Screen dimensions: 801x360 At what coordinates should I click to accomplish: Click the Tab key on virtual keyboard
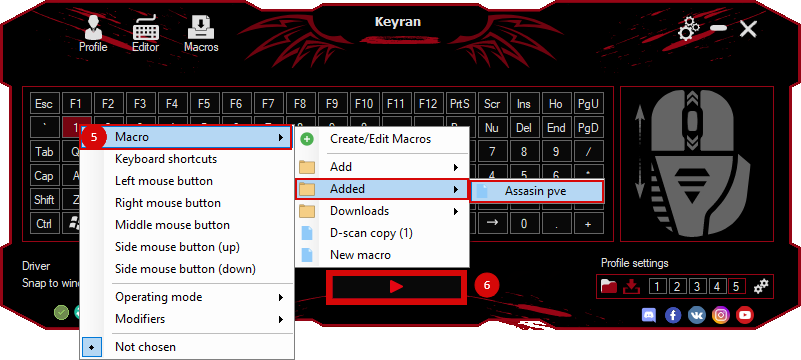44,152
